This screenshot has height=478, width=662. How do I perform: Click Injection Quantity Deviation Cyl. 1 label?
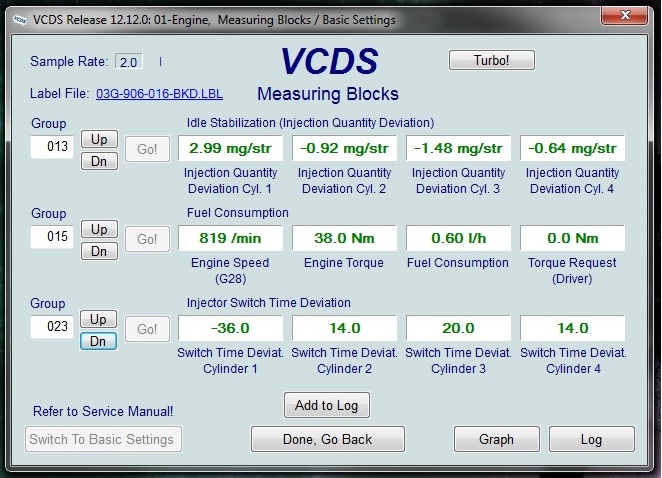[x=231, y=181]
